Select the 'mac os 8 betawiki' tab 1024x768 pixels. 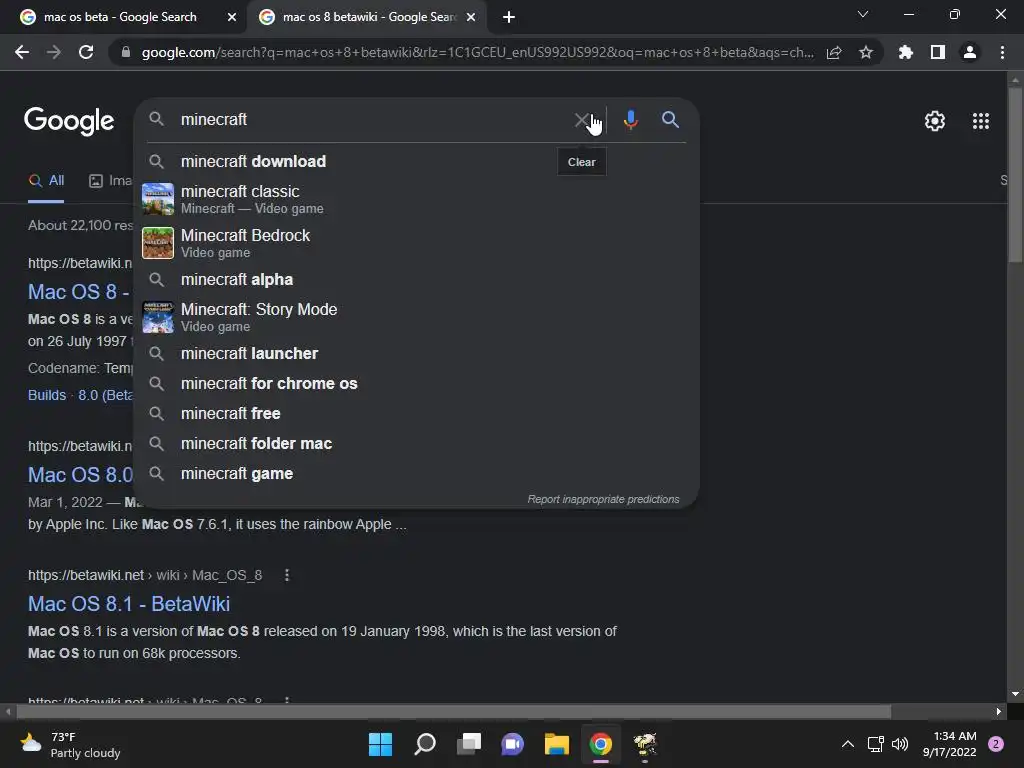pos(369,17)
